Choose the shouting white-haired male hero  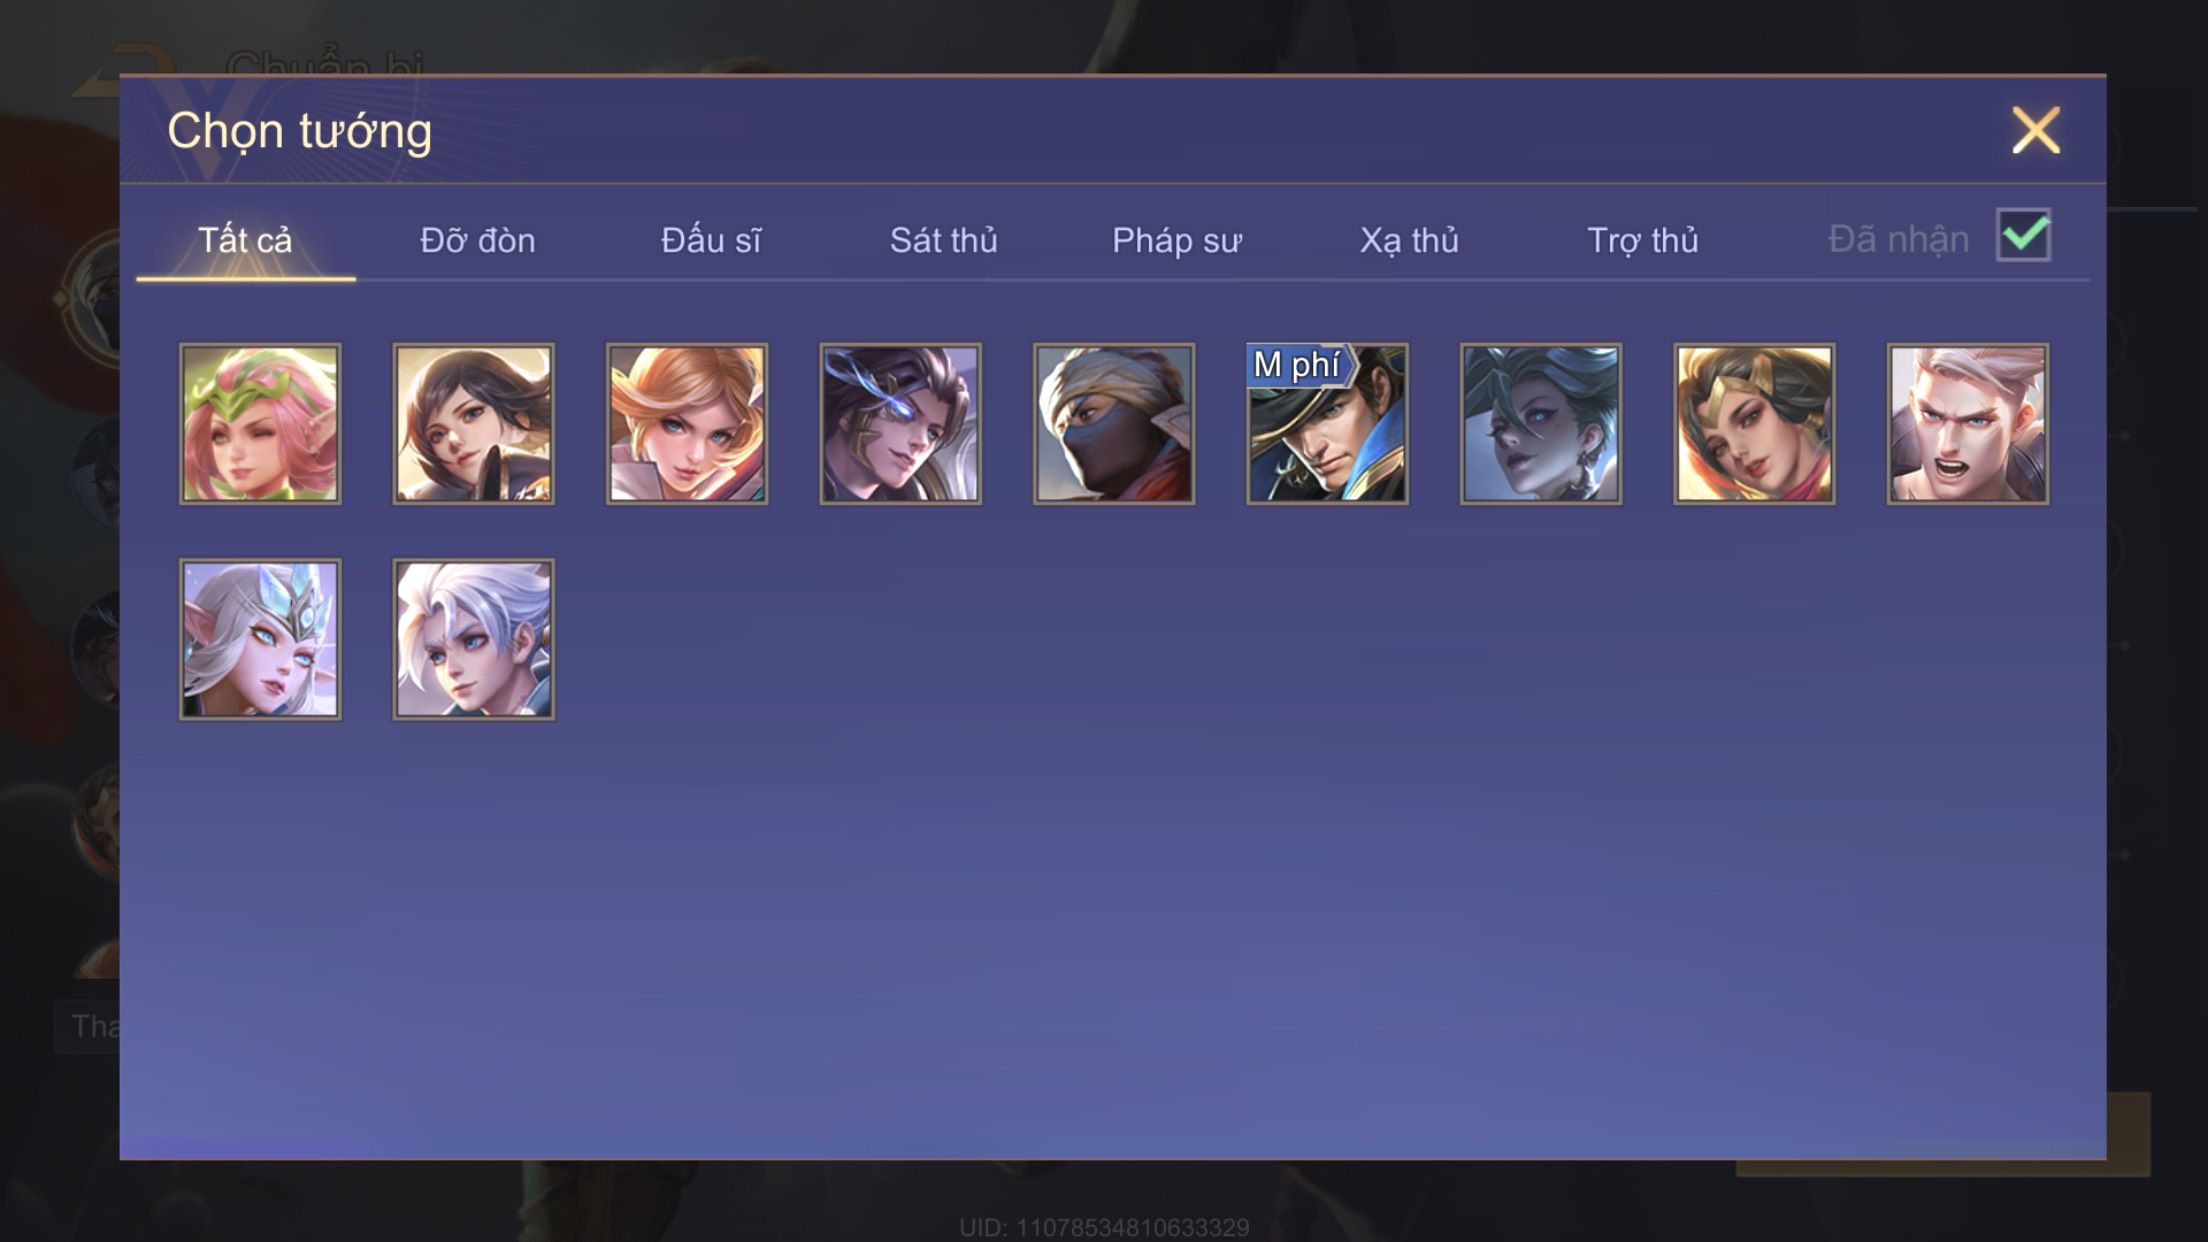point(1968,424)
